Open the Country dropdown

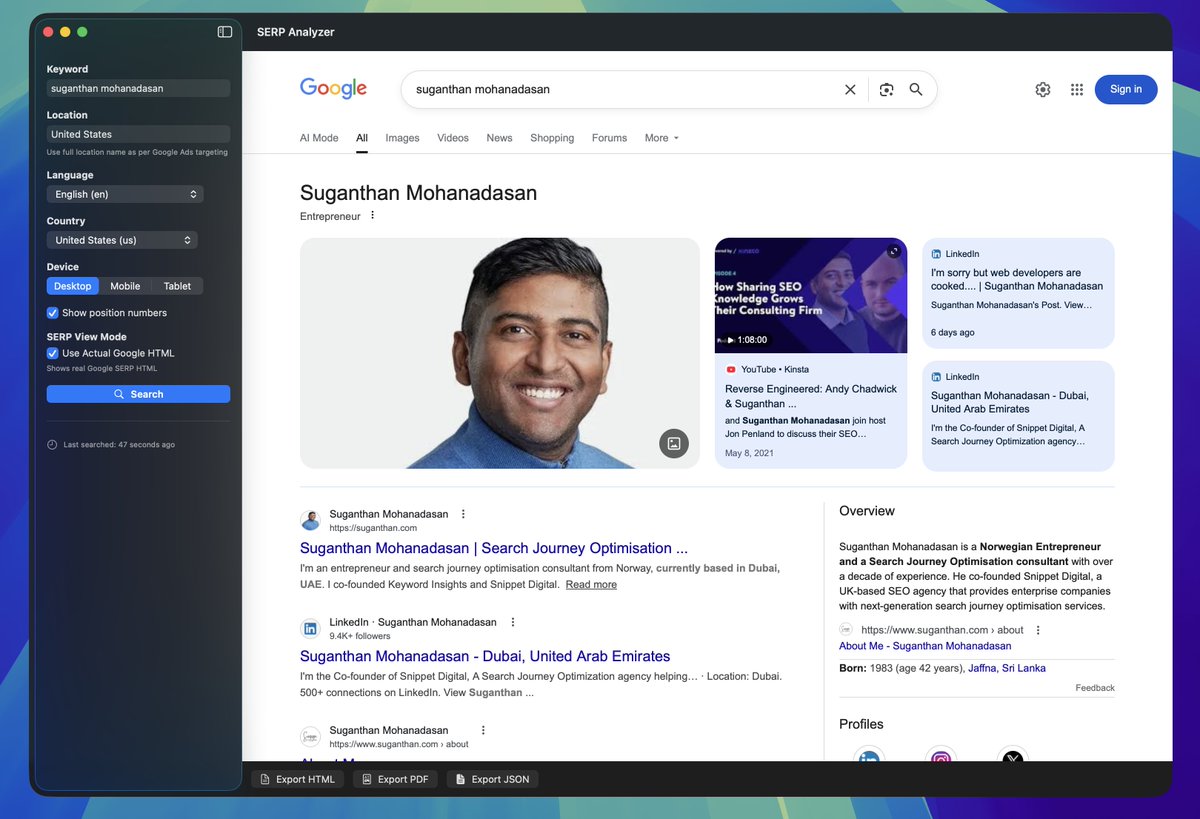pyautogui.click(x=122, y=240)
